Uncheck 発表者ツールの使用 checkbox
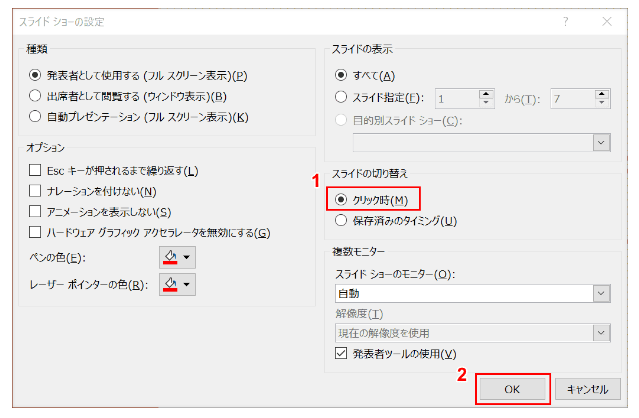This screenshot has height=418, width=639. click(x=343, y=354)
